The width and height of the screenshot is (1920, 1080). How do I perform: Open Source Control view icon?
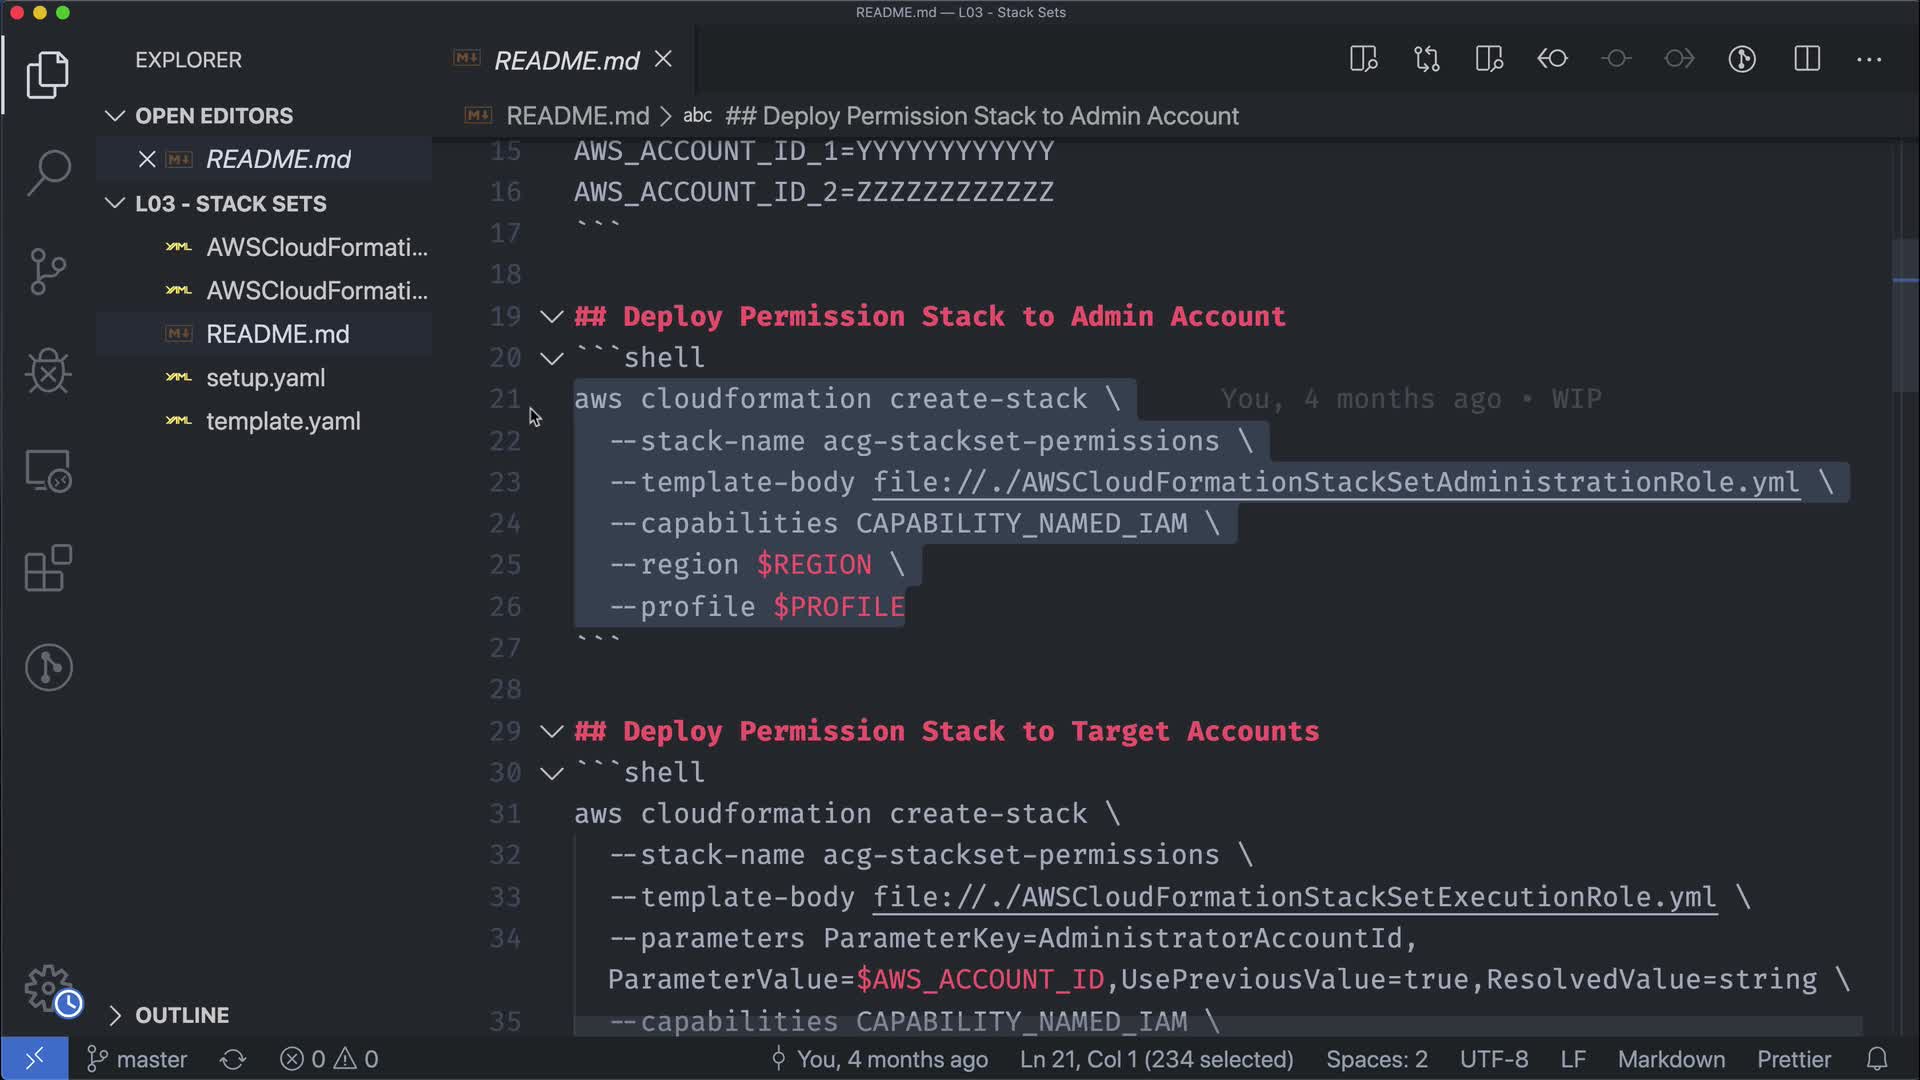tap(48, 271)
